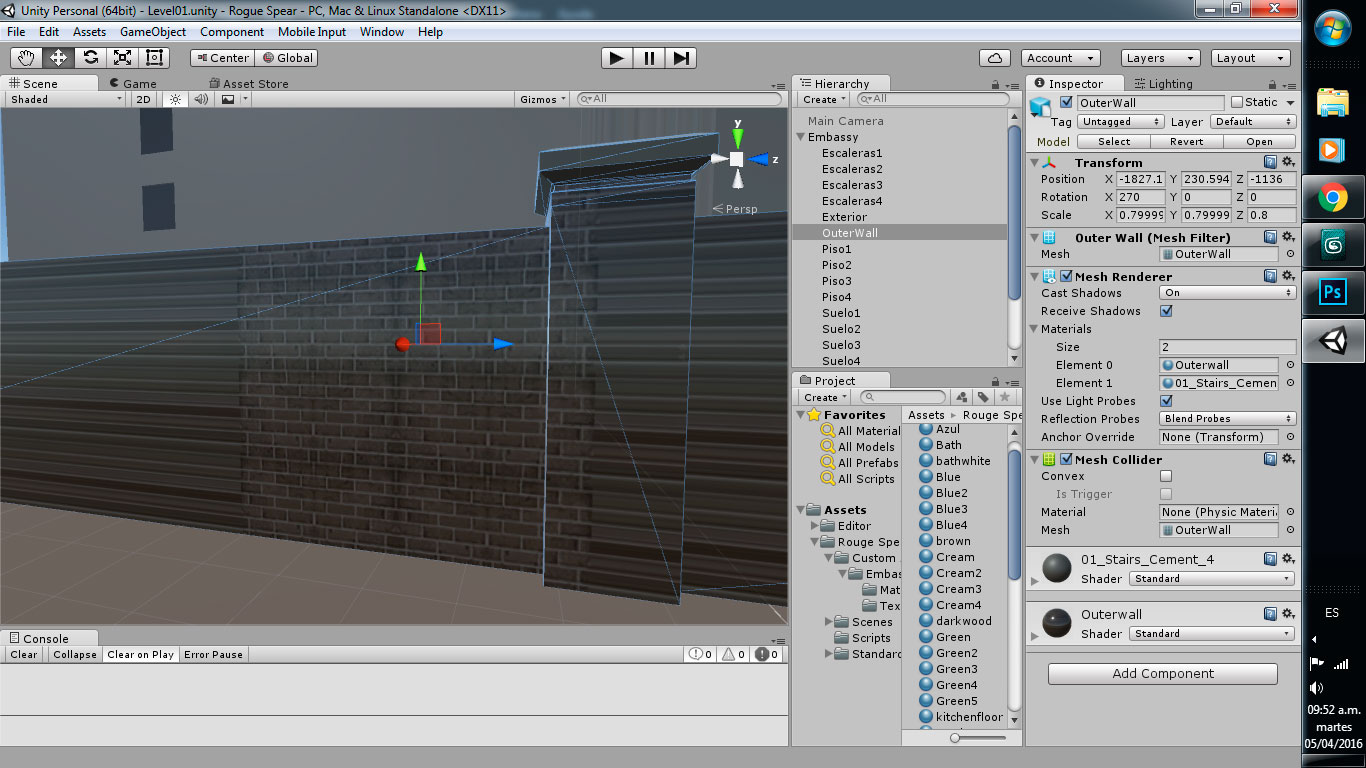Open Google Chrome from taskbar
Image resolution: width=1366 pixels, height=768 pixels.
tap(1332, 199)
